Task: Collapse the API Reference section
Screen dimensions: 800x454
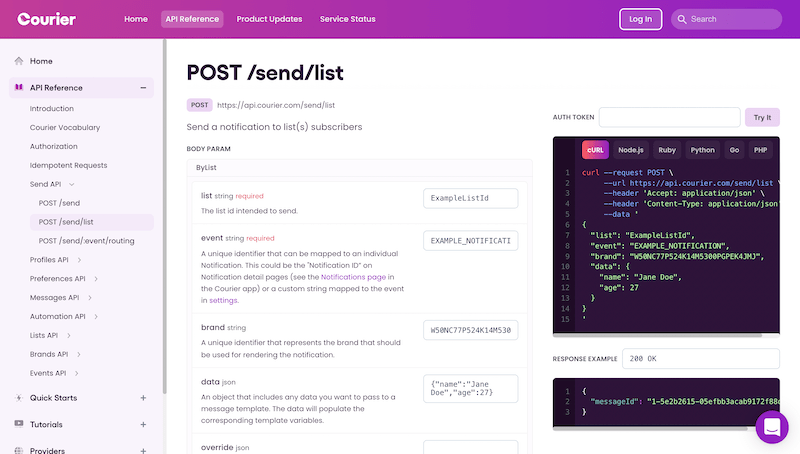Action: [143, 88]
